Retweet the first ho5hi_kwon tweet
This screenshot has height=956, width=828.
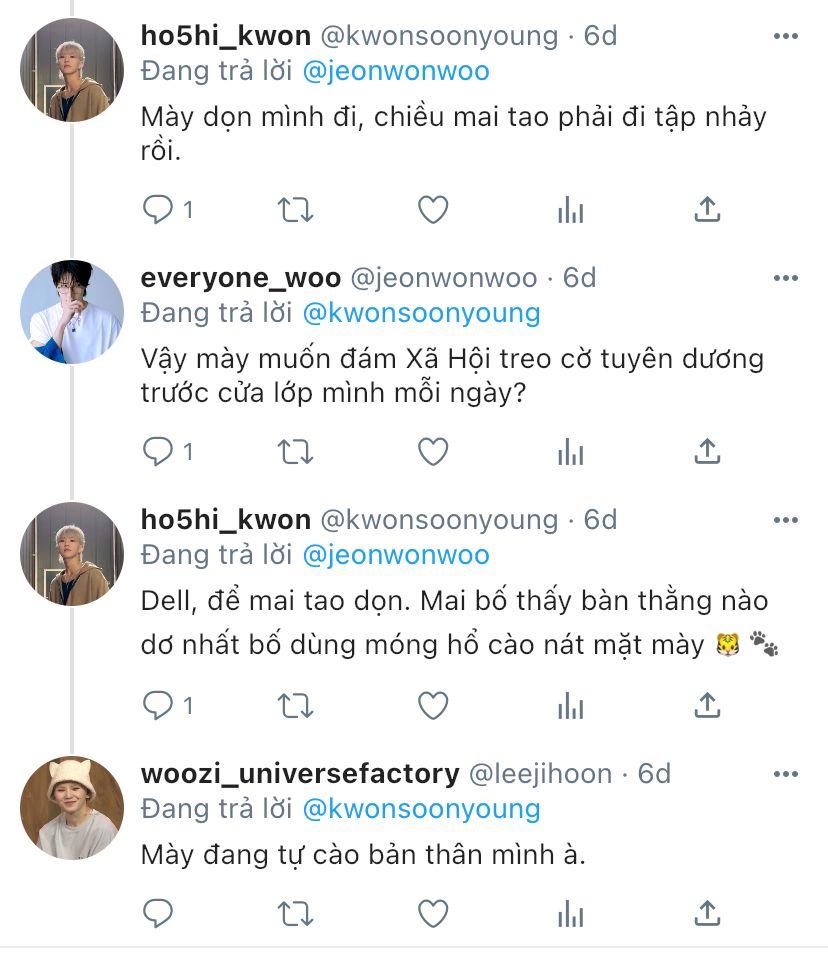295,209
